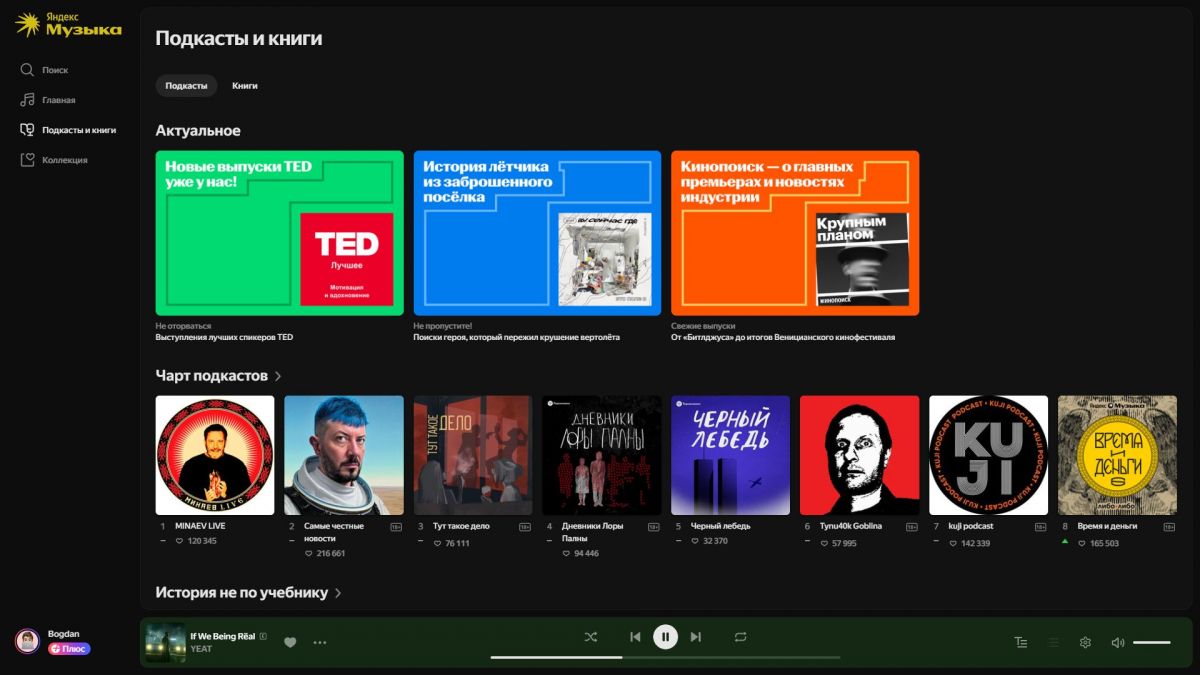Toggle shuffle playback

591,637
